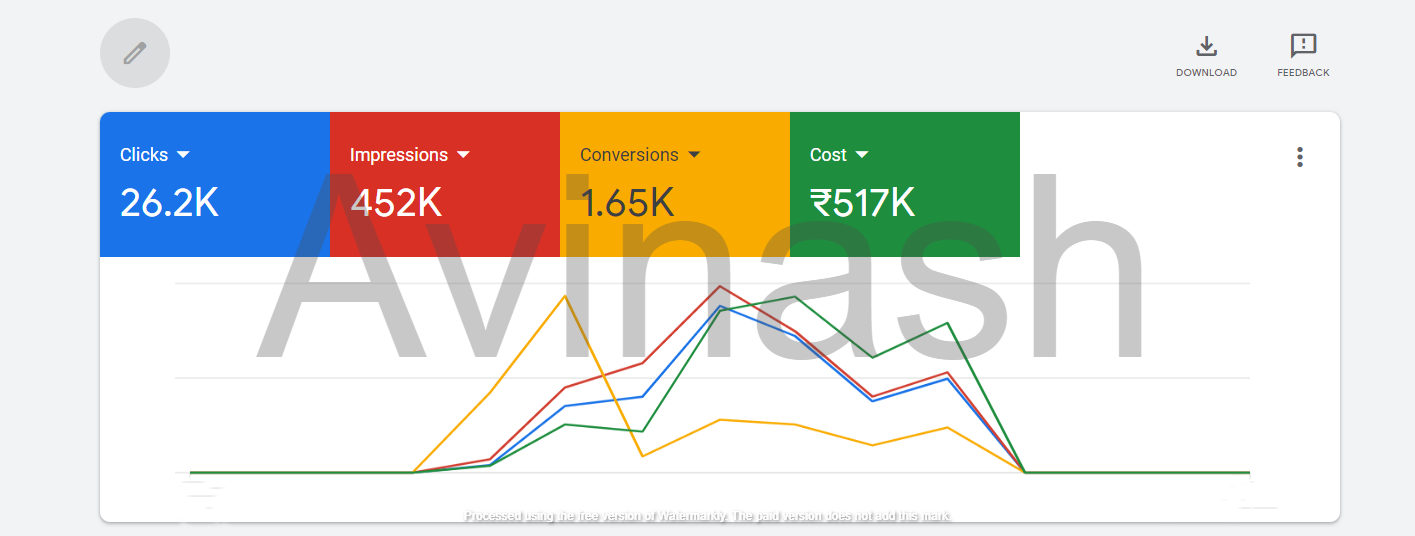Expand the Impressions metric dropdown arrow
The height and width of the screenshot is (536, 1415).
click(463, 155)
